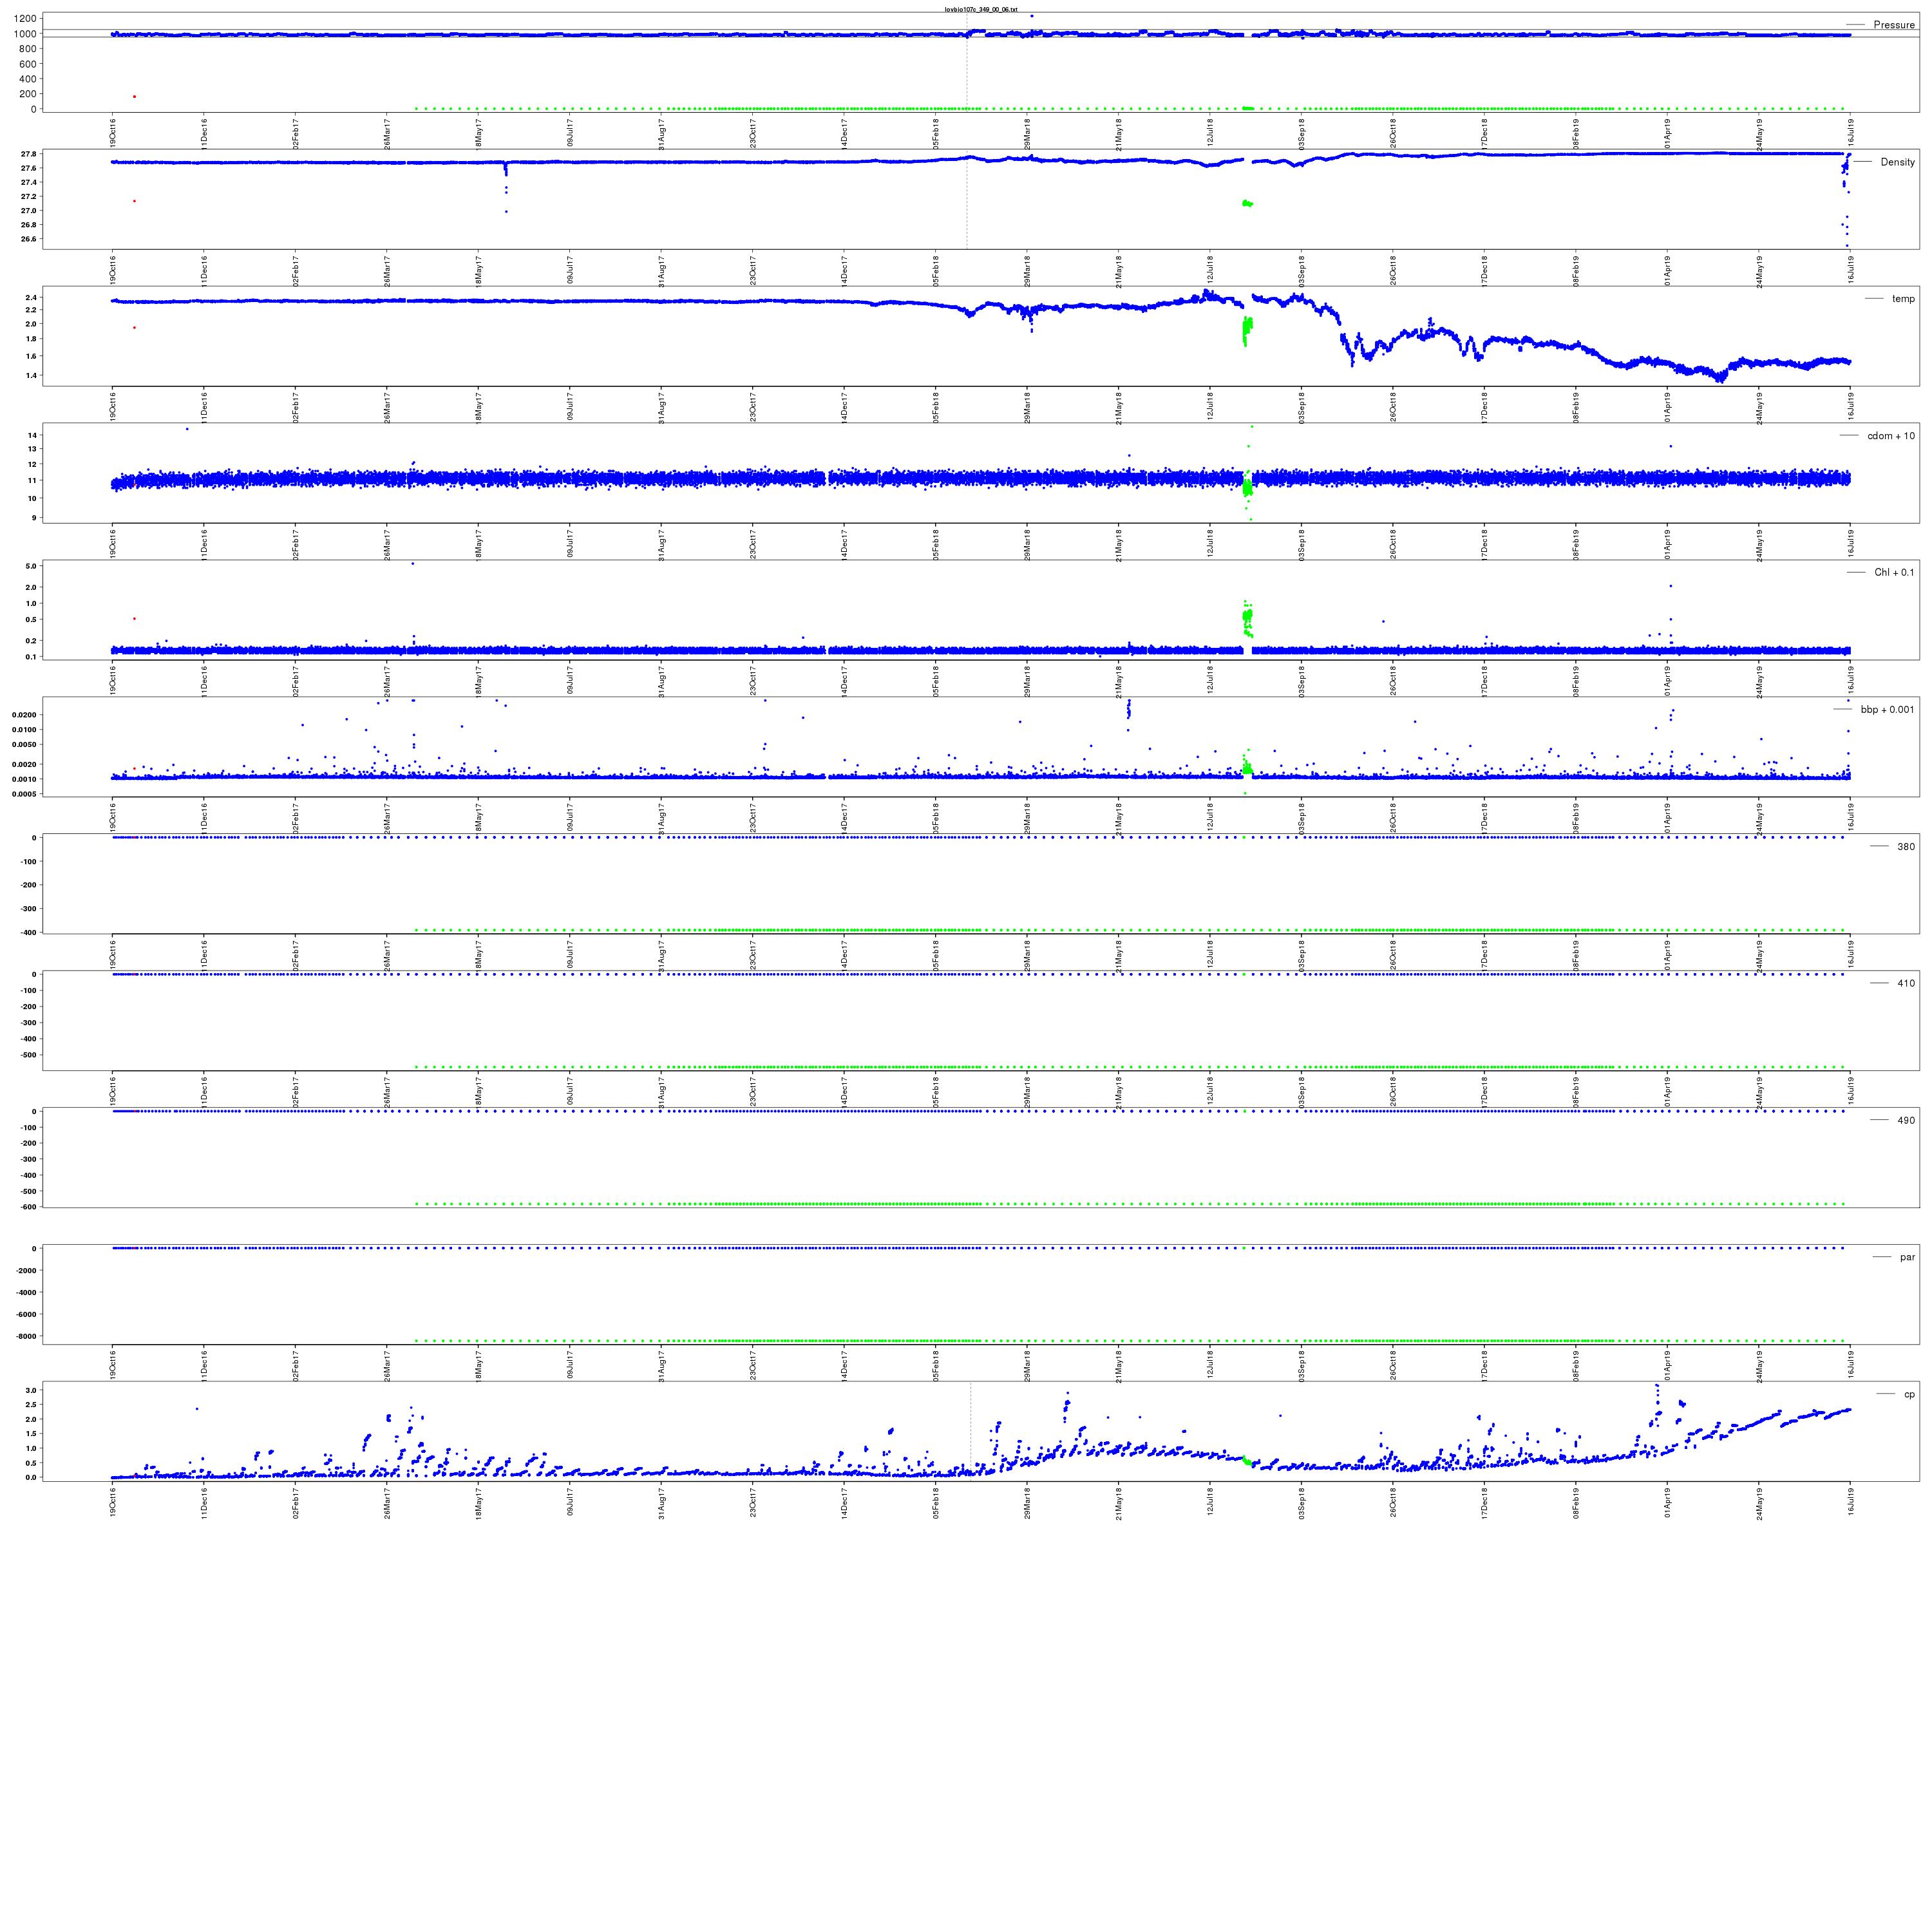
Task: Click the plot title lovbio107c_349_00_06.txt
Action: [981, 9]
